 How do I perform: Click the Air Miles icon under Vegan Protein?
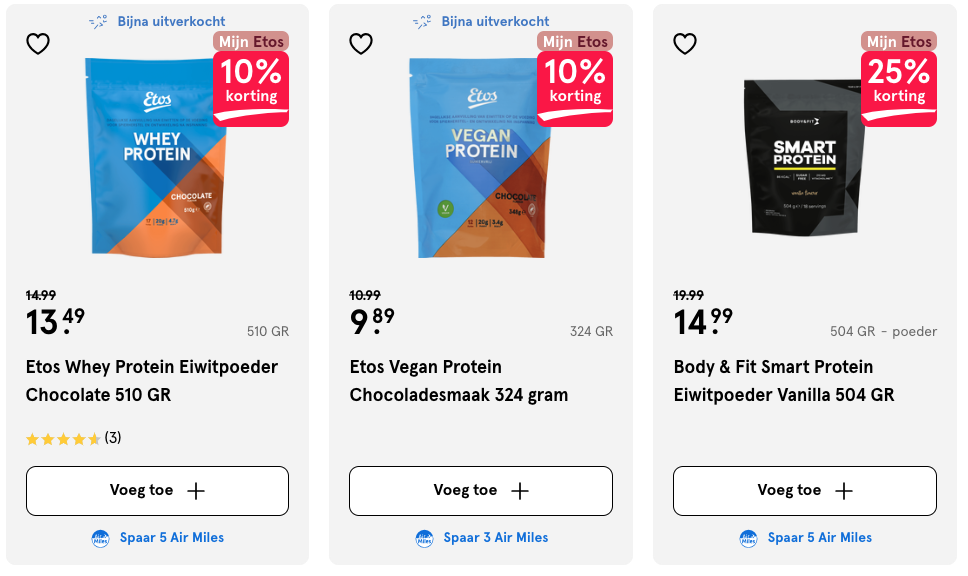(425, 538)
